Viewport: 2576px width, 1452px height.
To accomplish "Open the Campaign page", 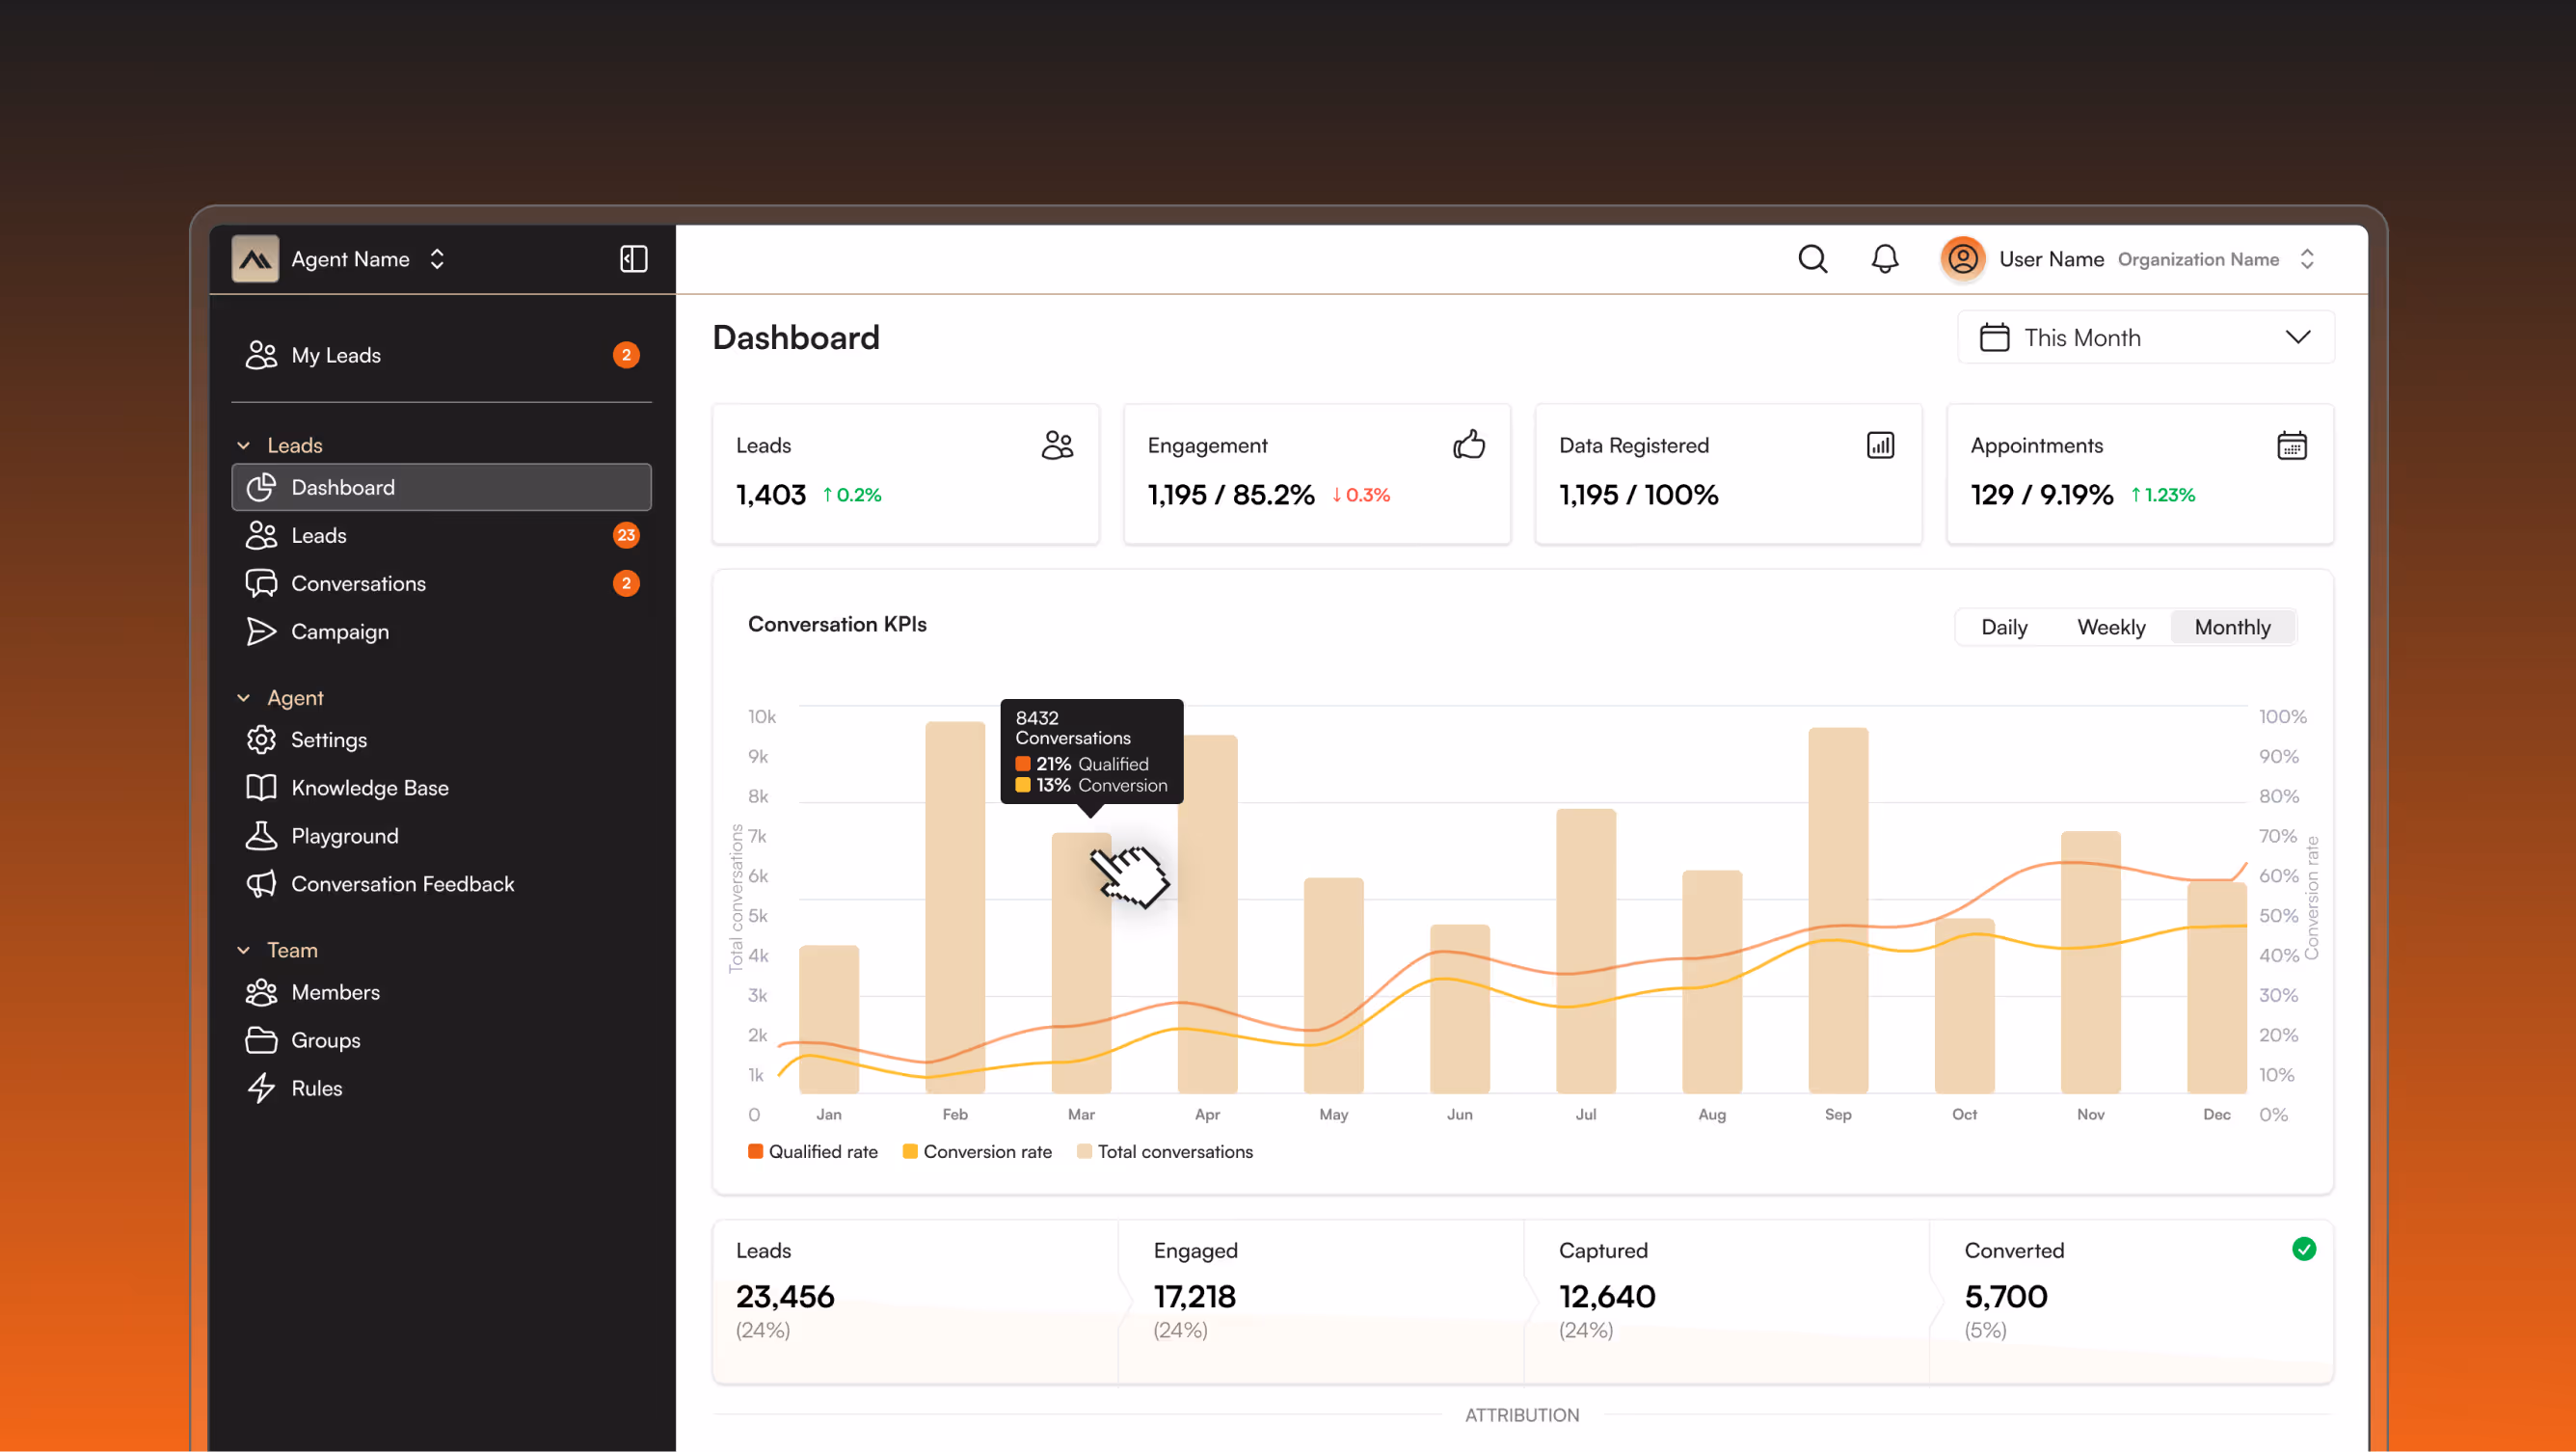I will coord(339,631).
